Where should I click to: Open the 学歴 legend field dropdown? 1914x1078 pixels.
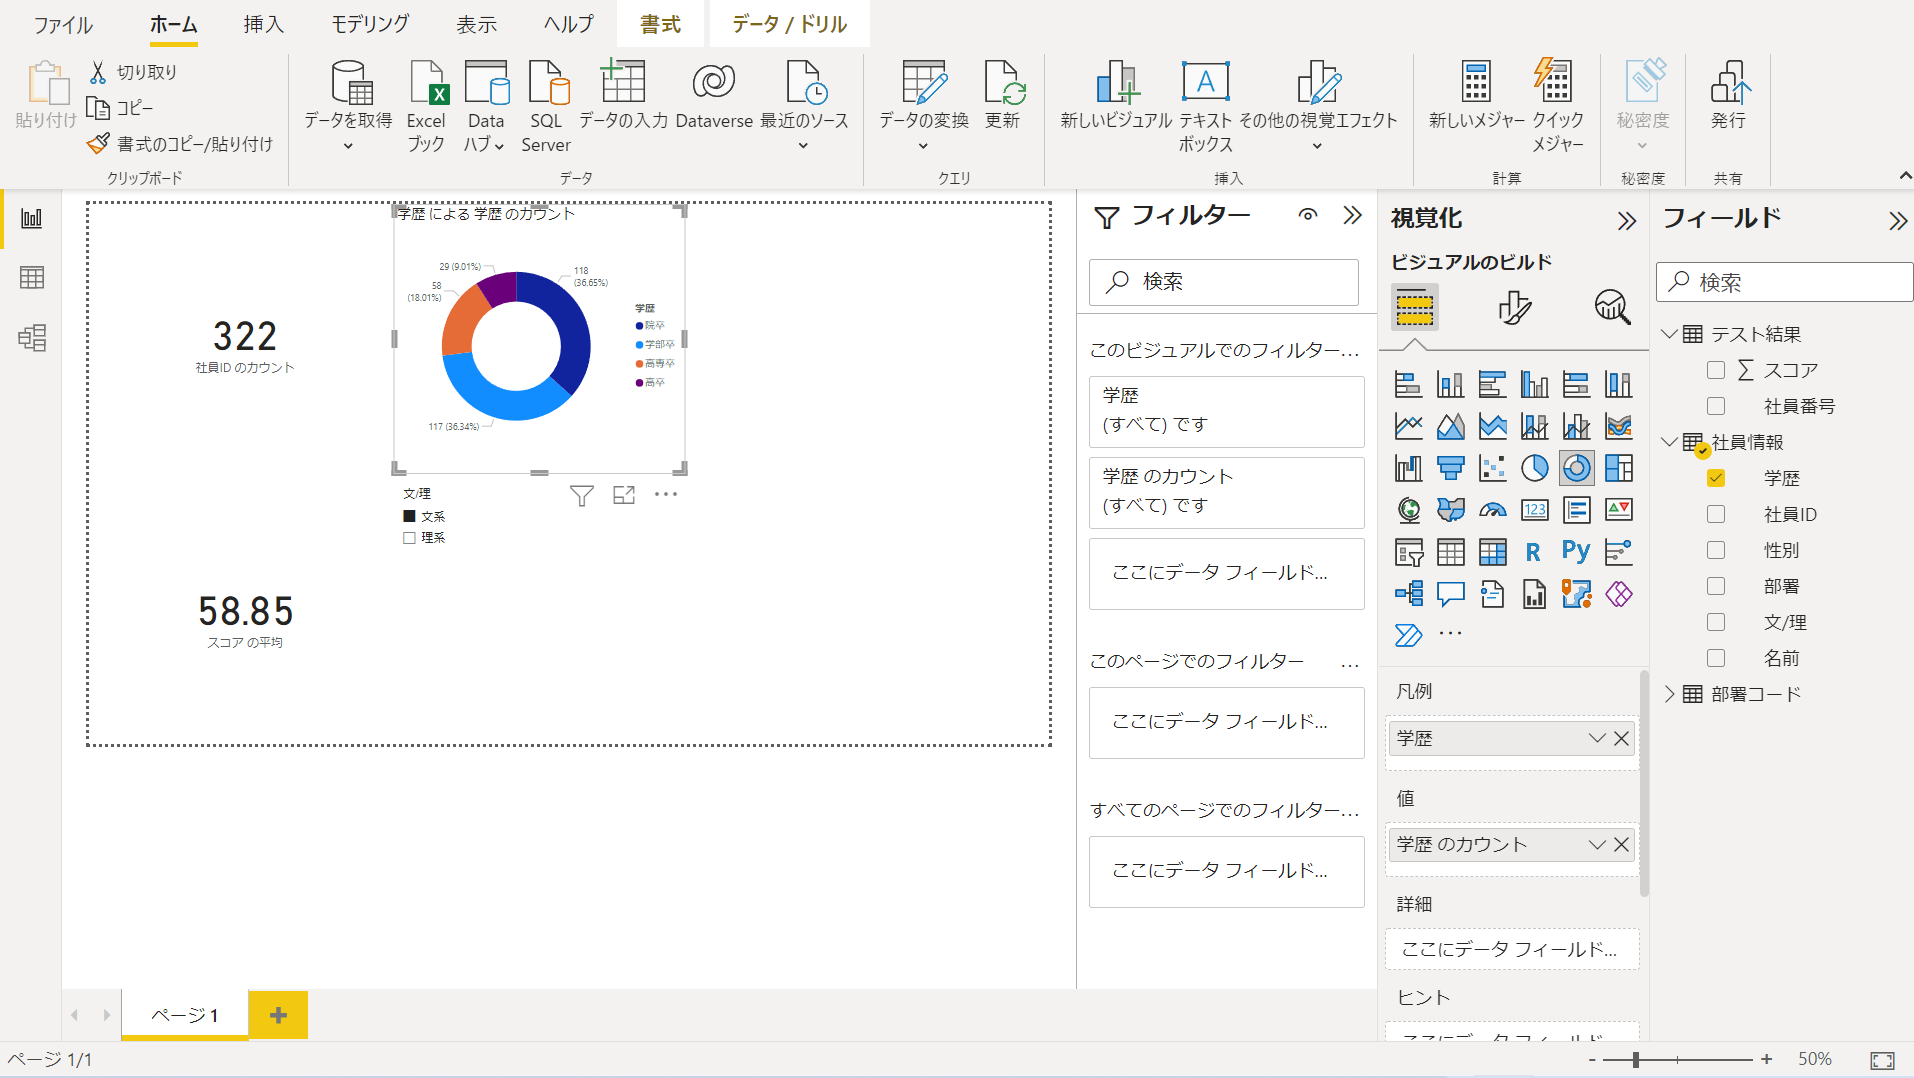pos(1596,739)
